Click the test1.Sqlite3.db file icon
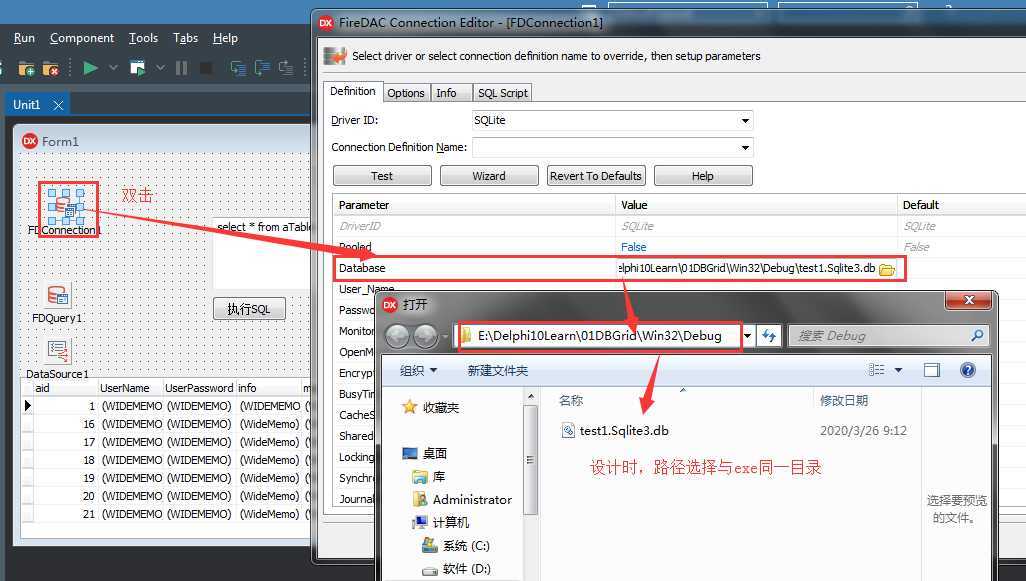 (x=568, y=431)
